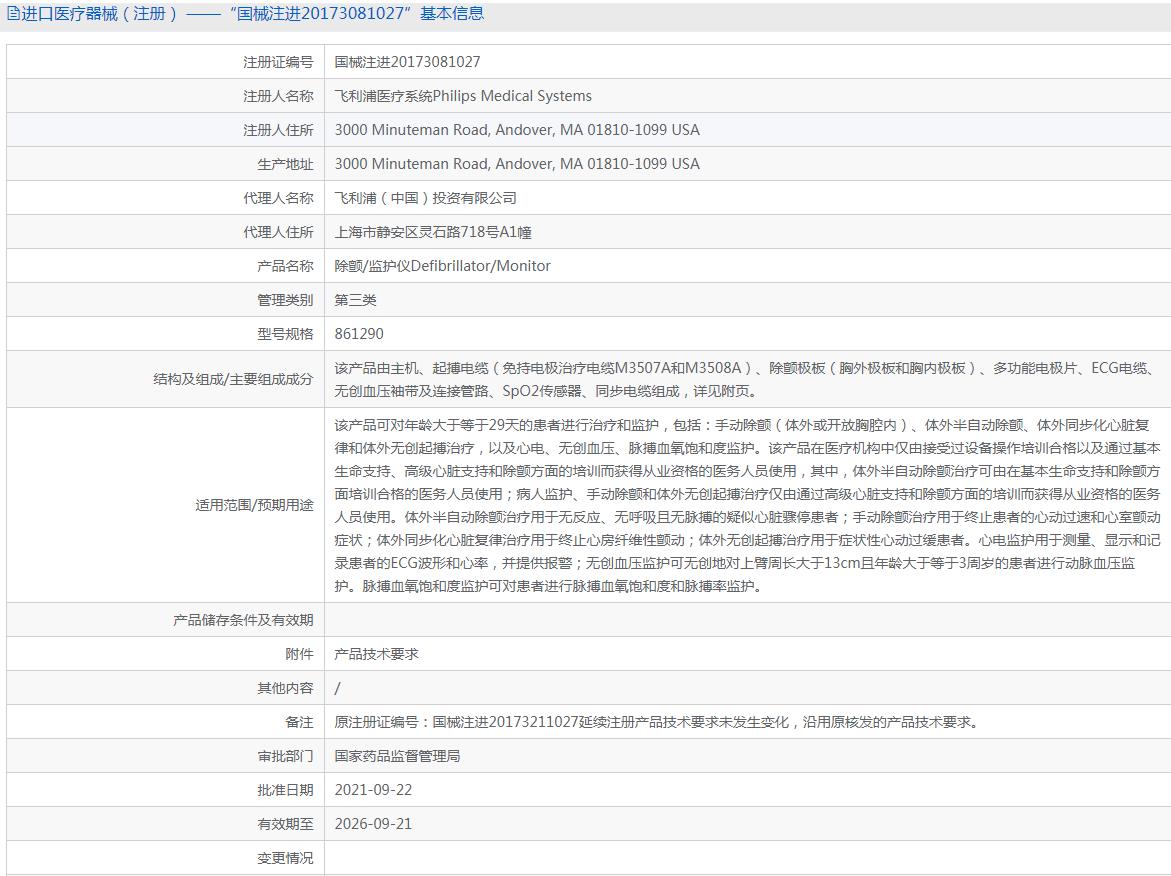
Task: Click the 上海市静安区灵石路718号A1幢 address
Action: 433,232
